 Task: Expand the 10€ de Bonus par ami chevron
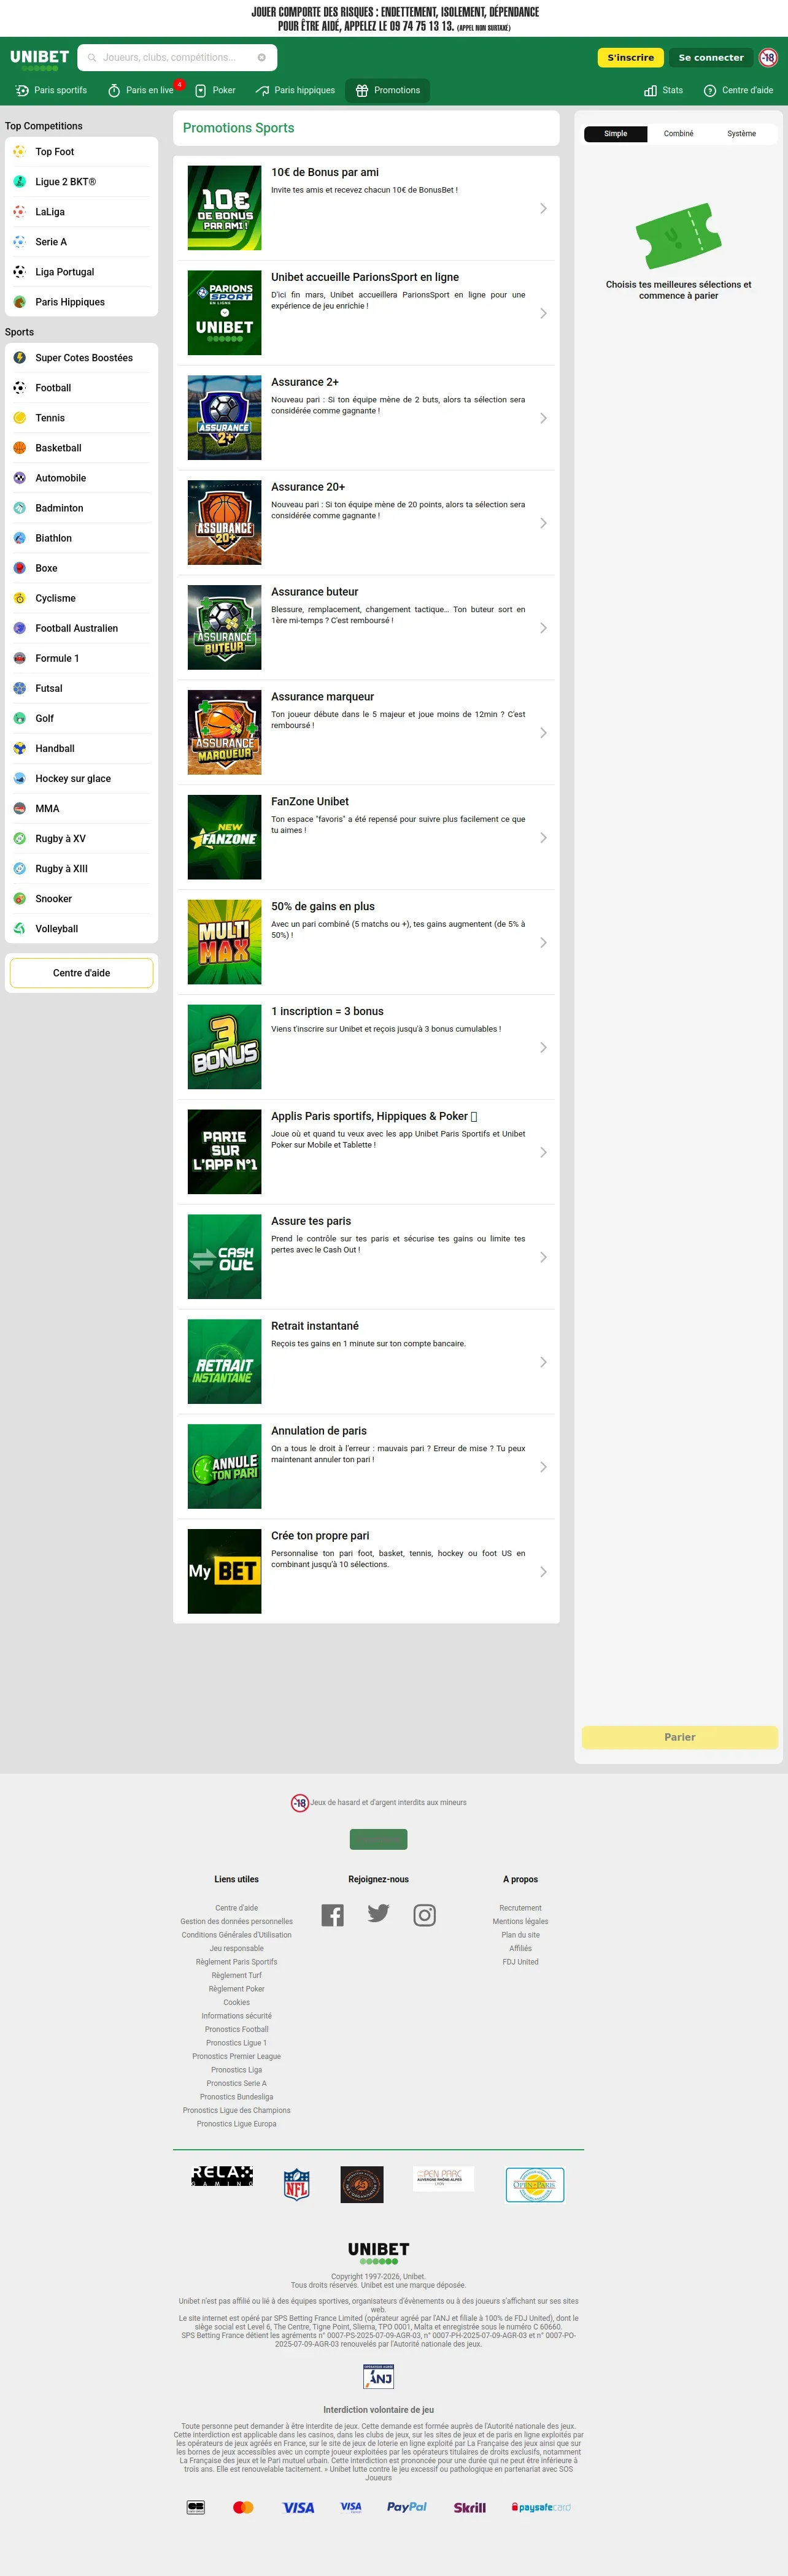click(x=543, y=208)
